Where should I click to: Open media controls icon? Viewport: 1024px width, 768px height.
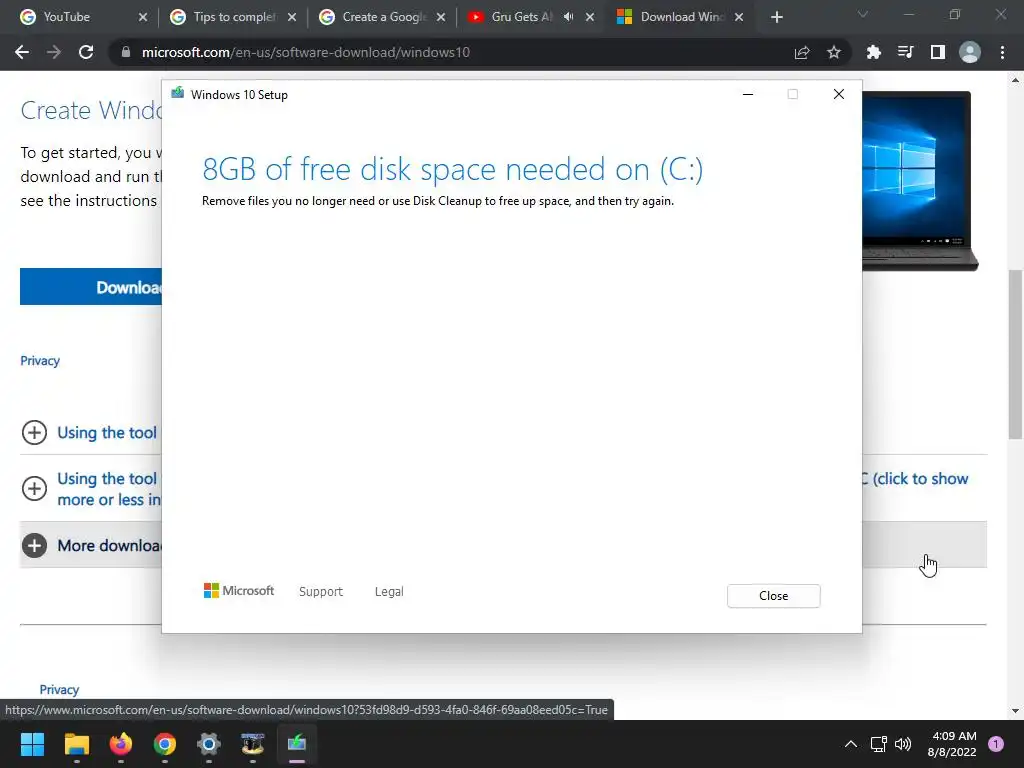coord(905,52)
